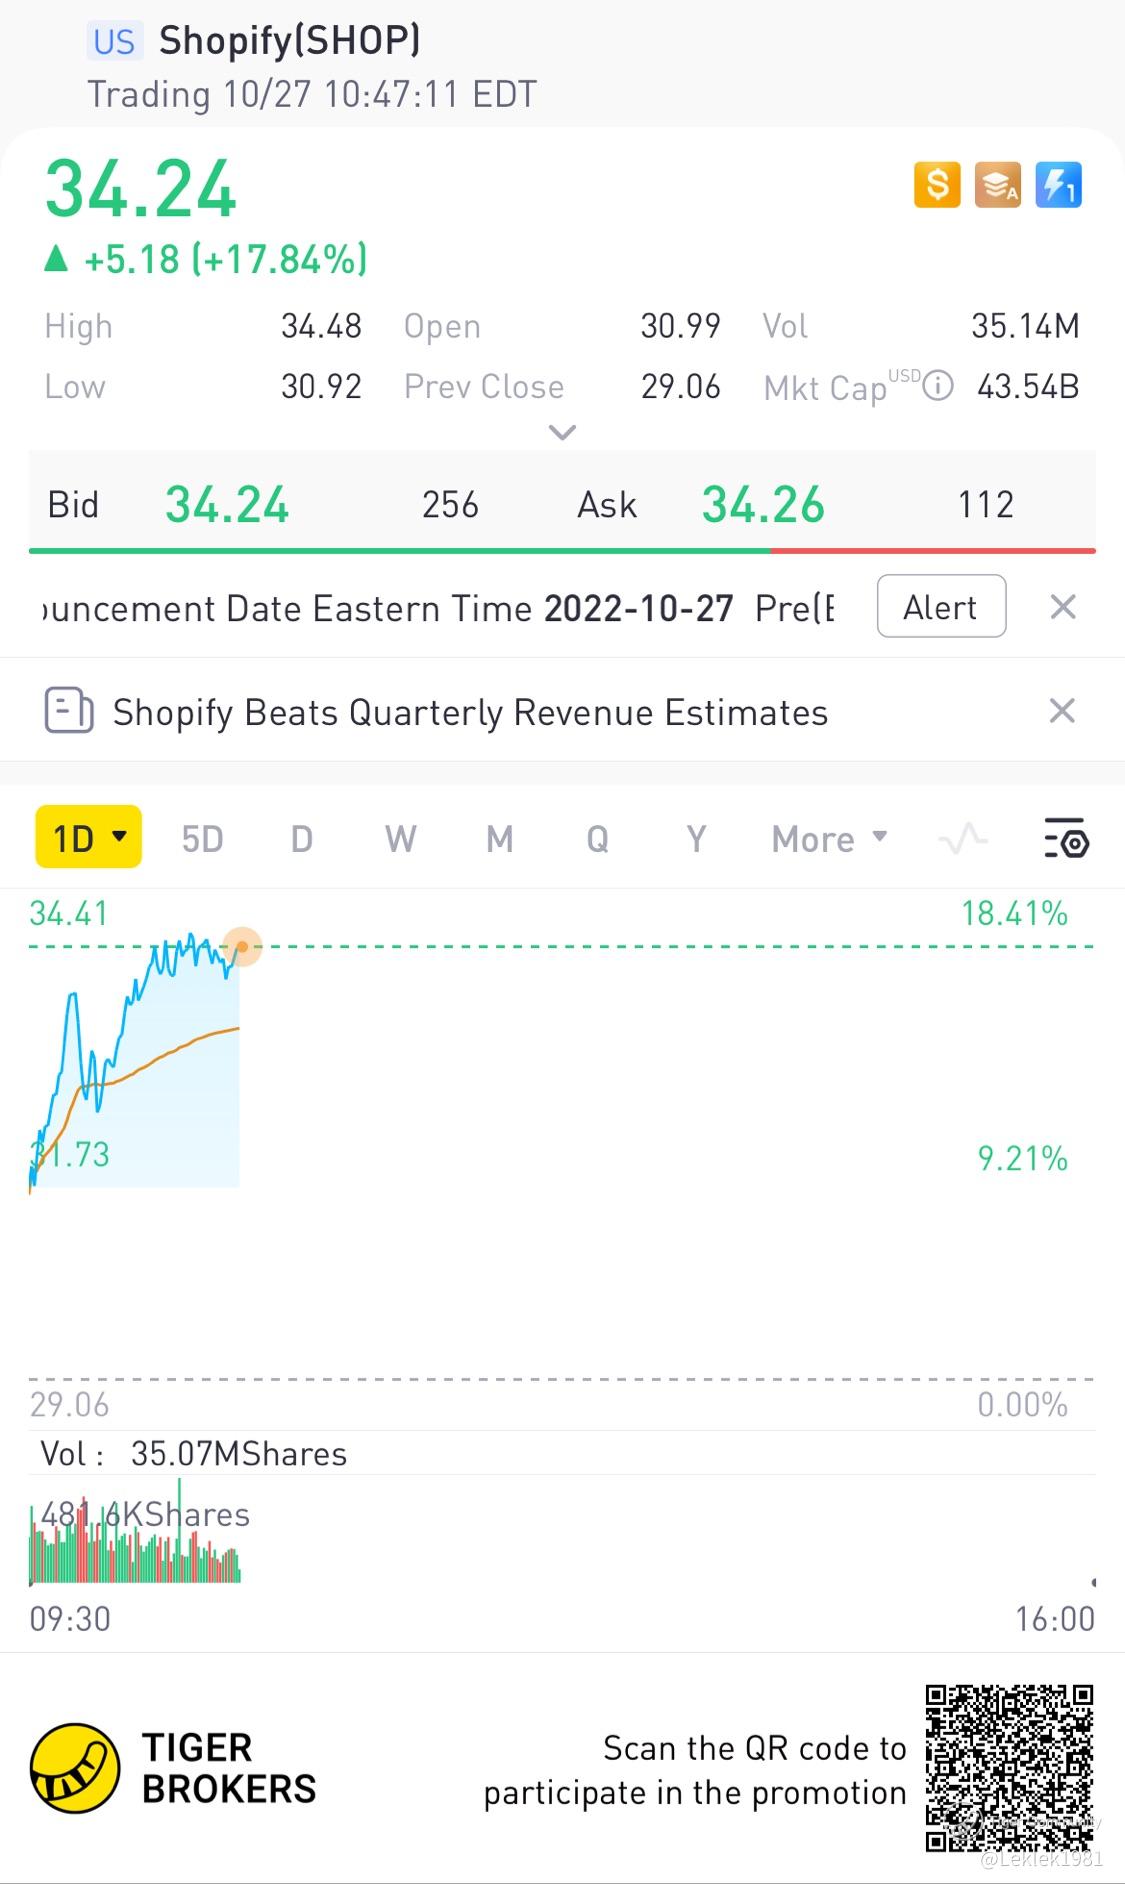The width and height of the screenshot is (1125, 1884).
Task: Tap the blue lightning bolt badge icon
Action: coord(1058,185)
